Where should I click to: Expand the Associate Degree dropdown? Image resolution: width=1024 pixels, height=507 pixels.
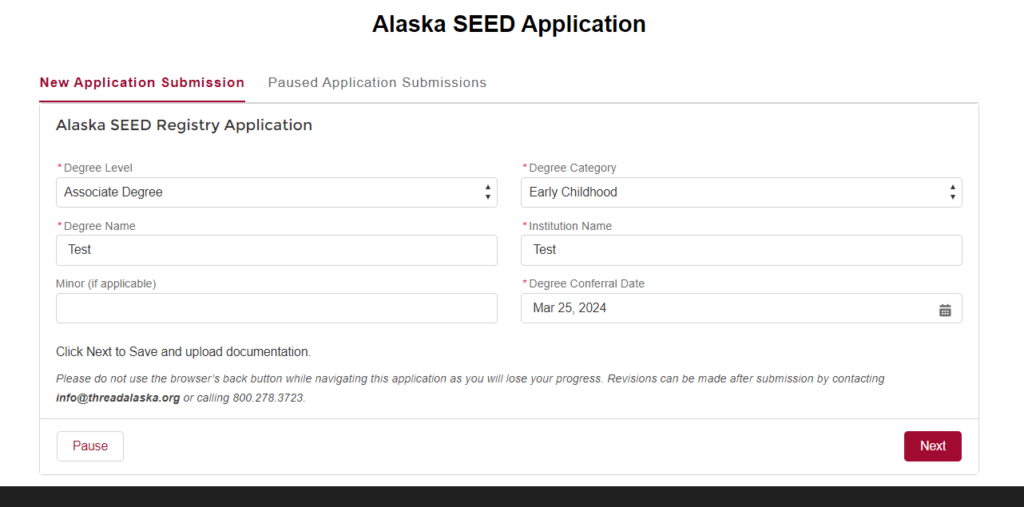[x=276, y=192]
